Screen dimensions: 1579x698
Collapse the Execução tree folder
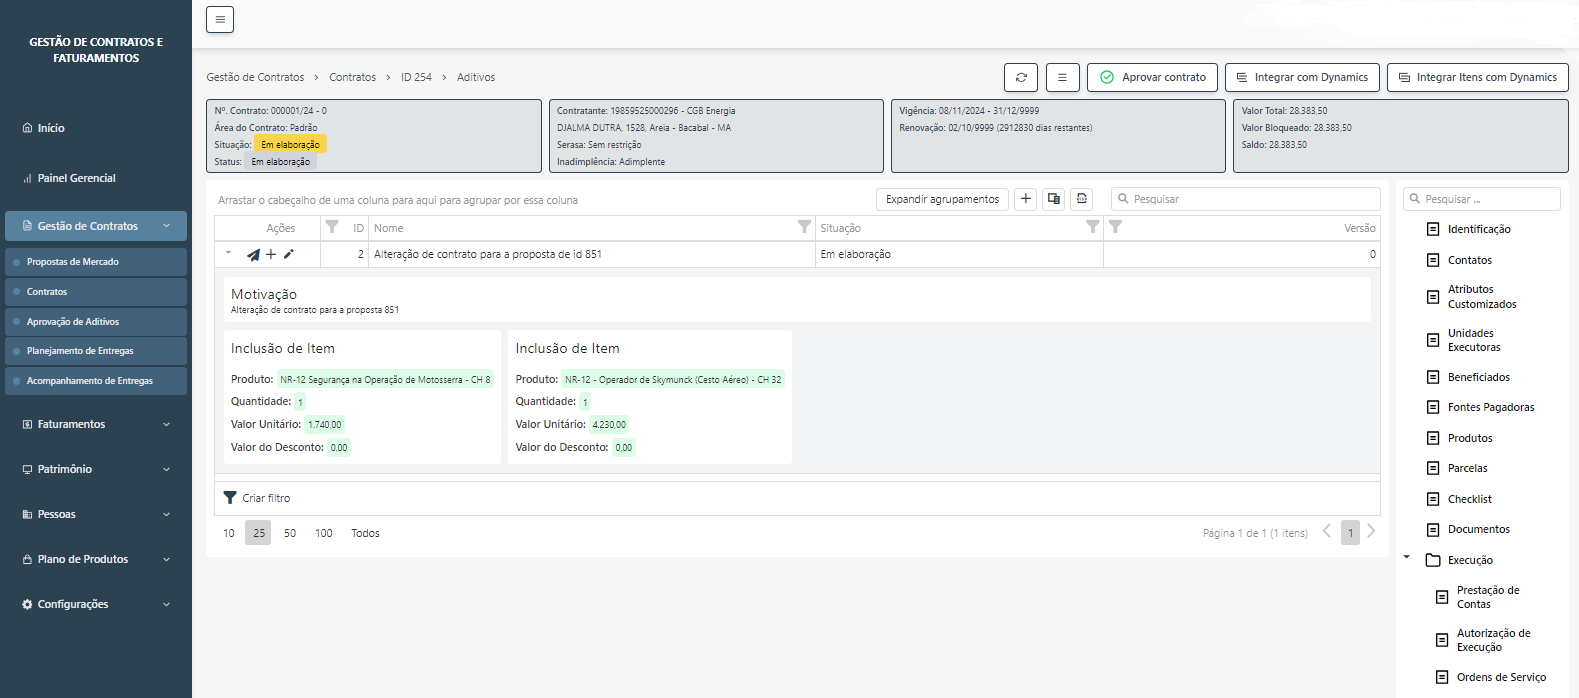(1407, 558)
